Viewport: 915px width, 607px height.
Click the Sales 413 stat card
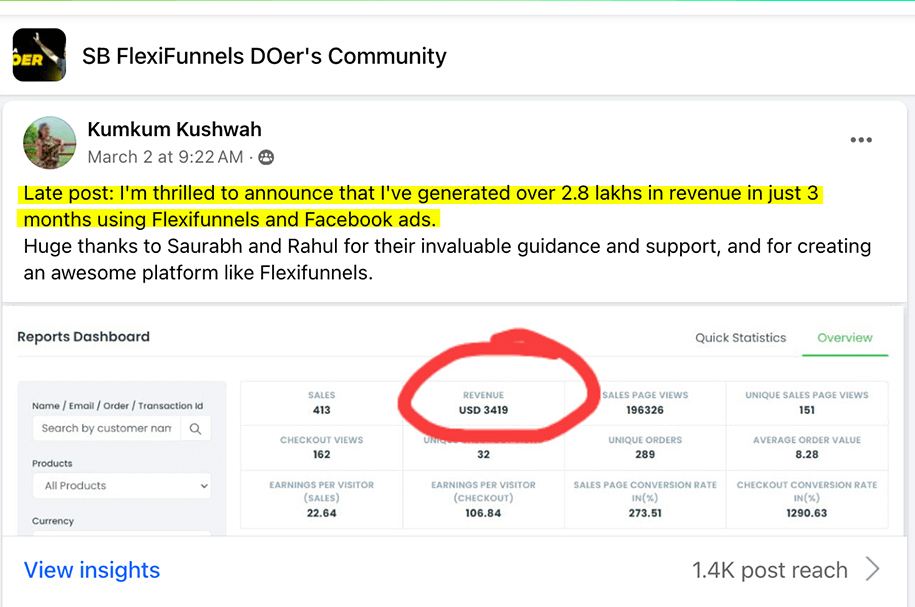point(321,403)
